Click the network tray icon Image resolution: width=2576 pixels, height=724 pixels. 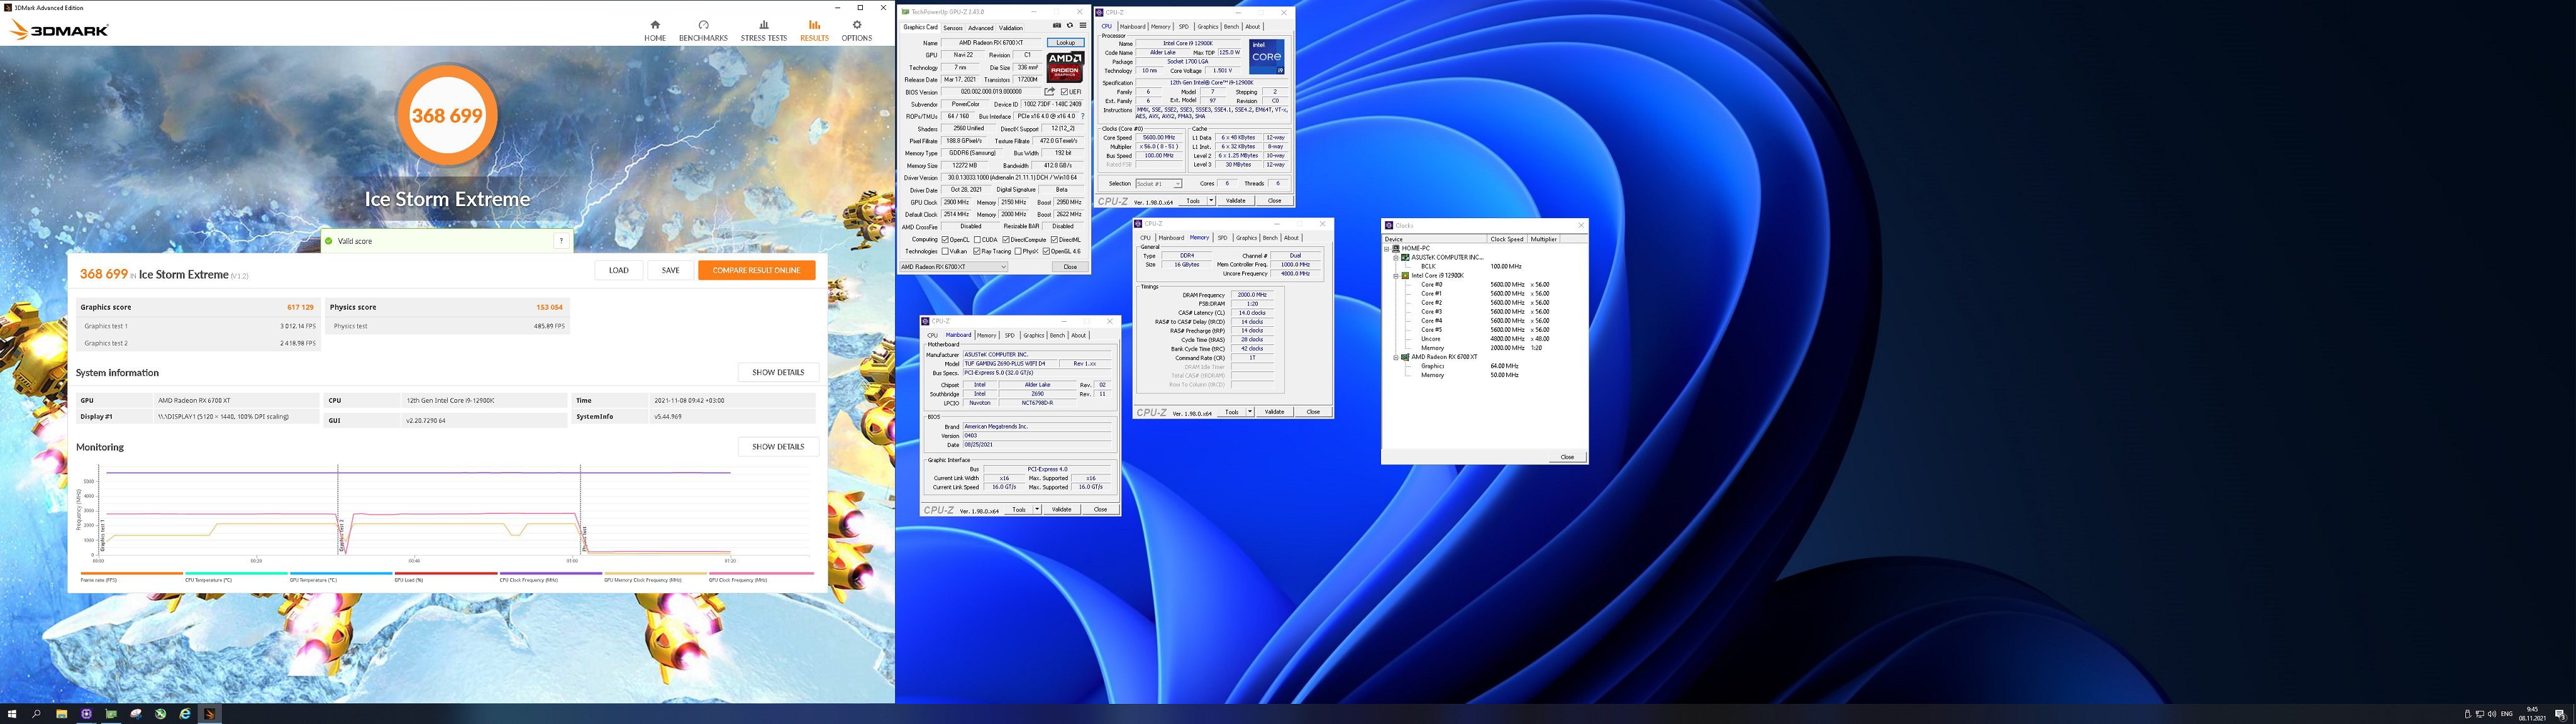click(x=2480, y=714)
